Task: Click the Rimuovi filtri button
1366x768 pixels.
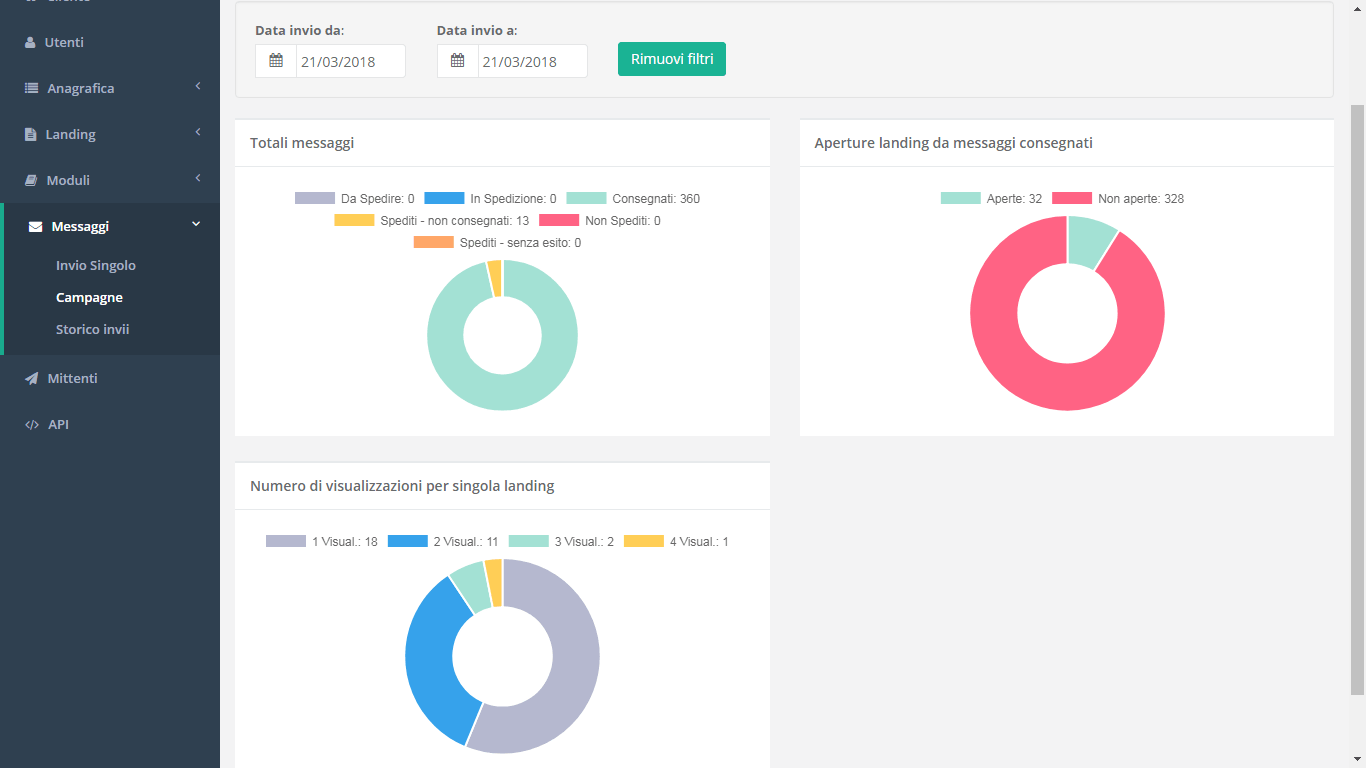Action: [x=672, y=59]
